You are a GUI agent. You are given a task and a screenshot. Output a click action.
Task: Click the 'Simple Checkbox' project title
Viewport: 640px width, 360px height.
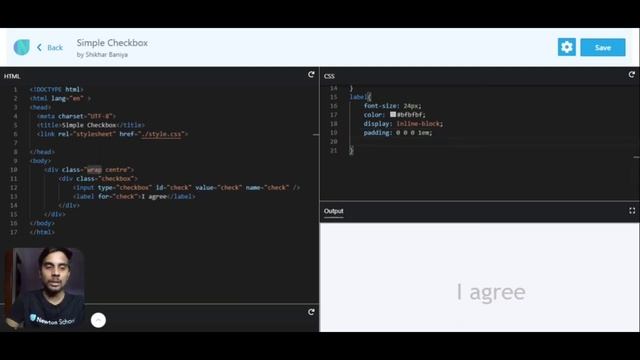(112, 43)
